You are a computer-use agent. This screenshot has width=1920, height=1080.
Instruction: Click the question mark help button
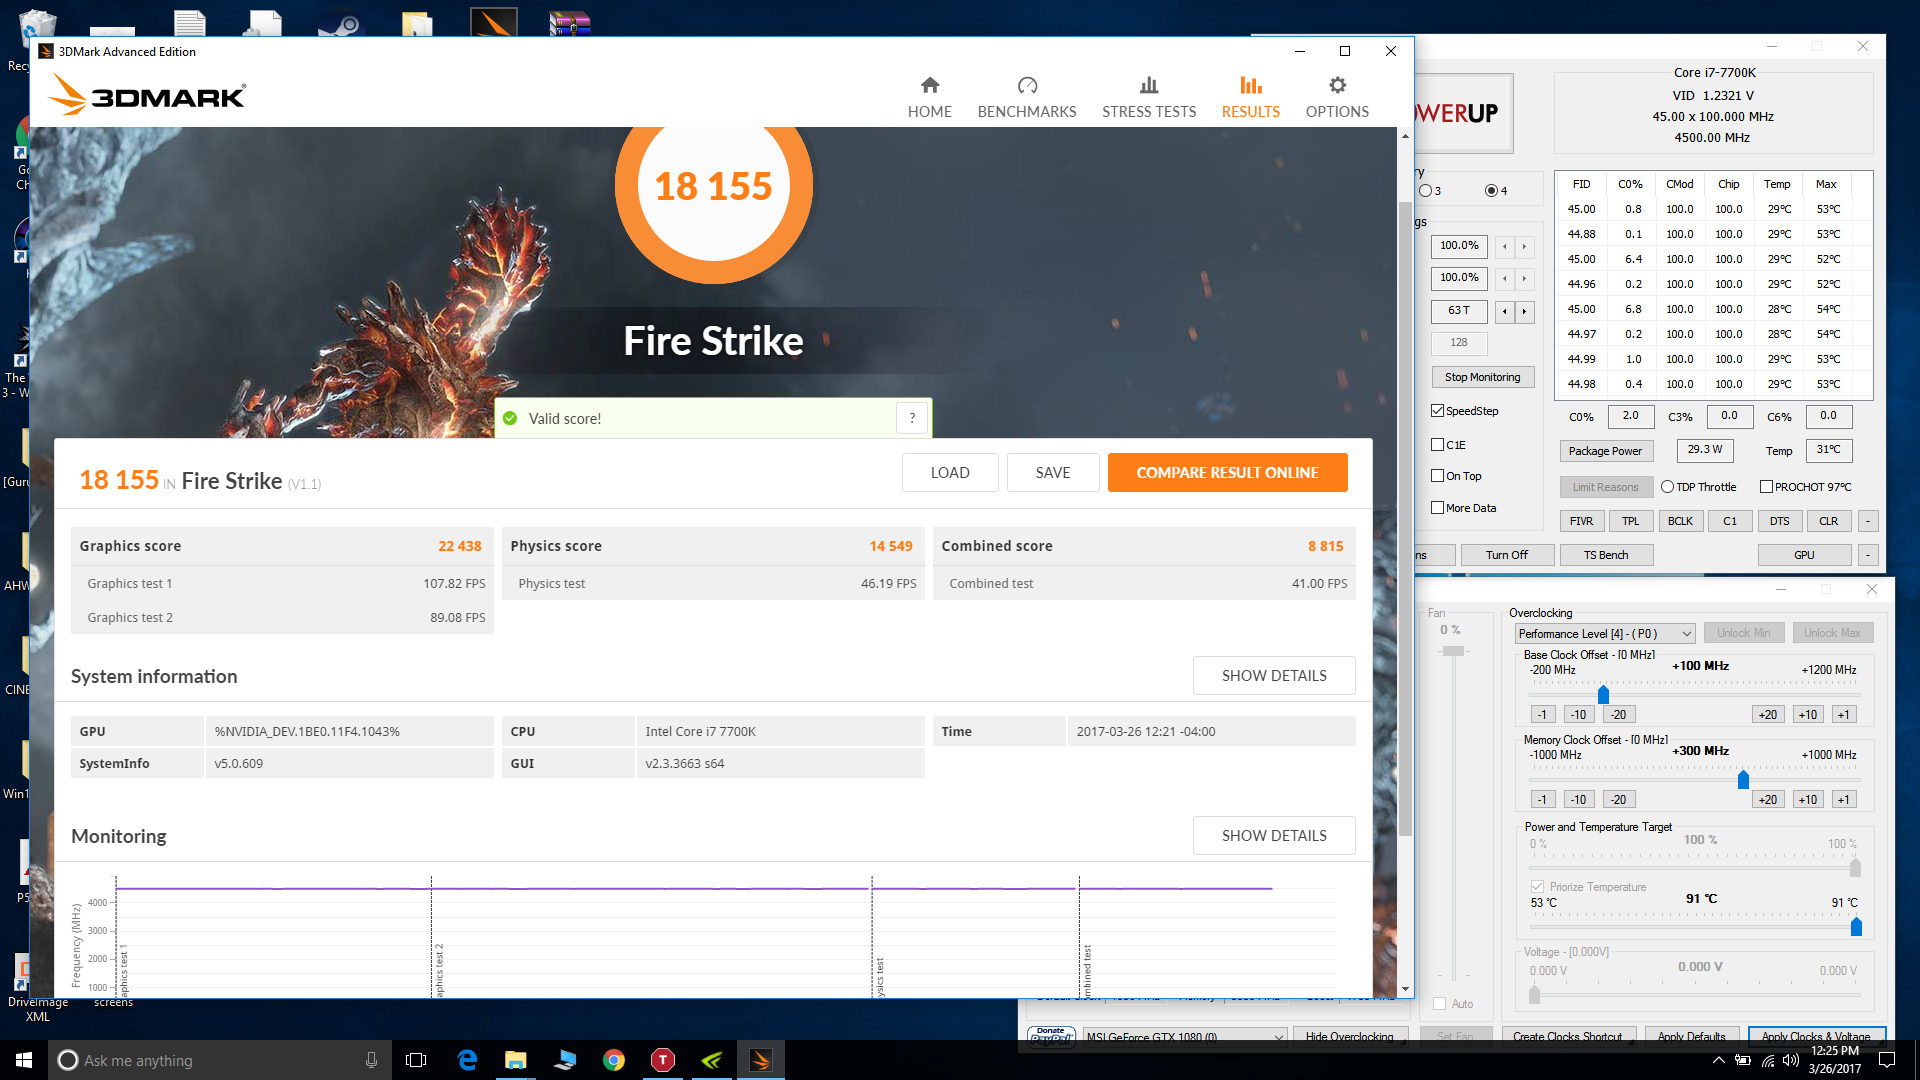[x=912, y=418]
